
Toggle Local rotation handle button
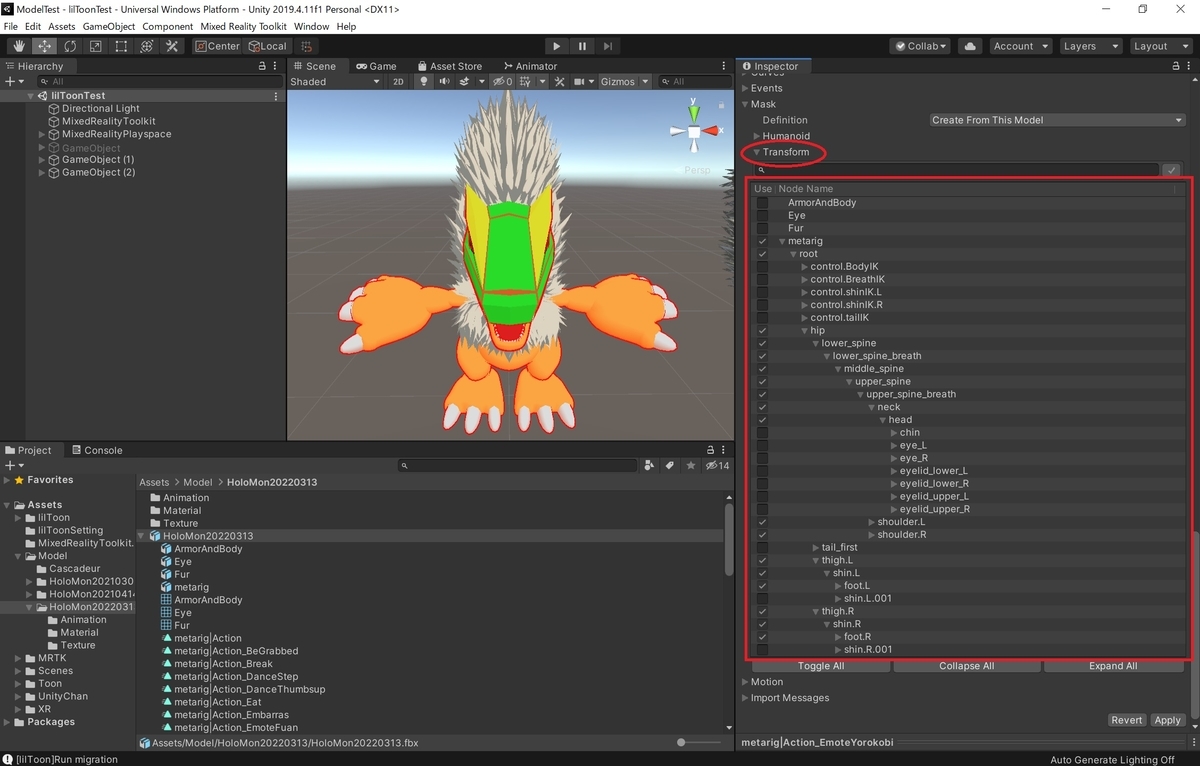tap(267, 46)
